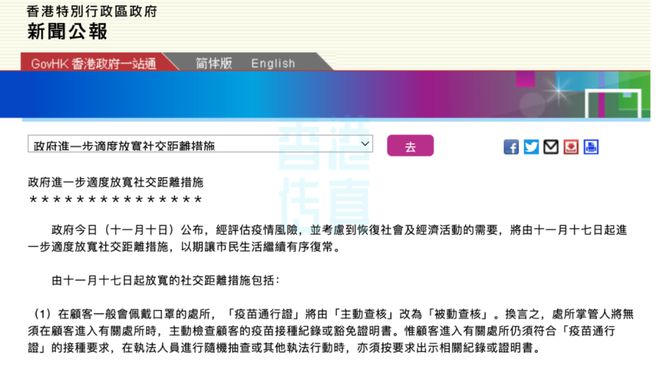Click the row of asterisks under headline
This screenshot has width=660, height=366.
pyautogui.click(x=116, y=199)
